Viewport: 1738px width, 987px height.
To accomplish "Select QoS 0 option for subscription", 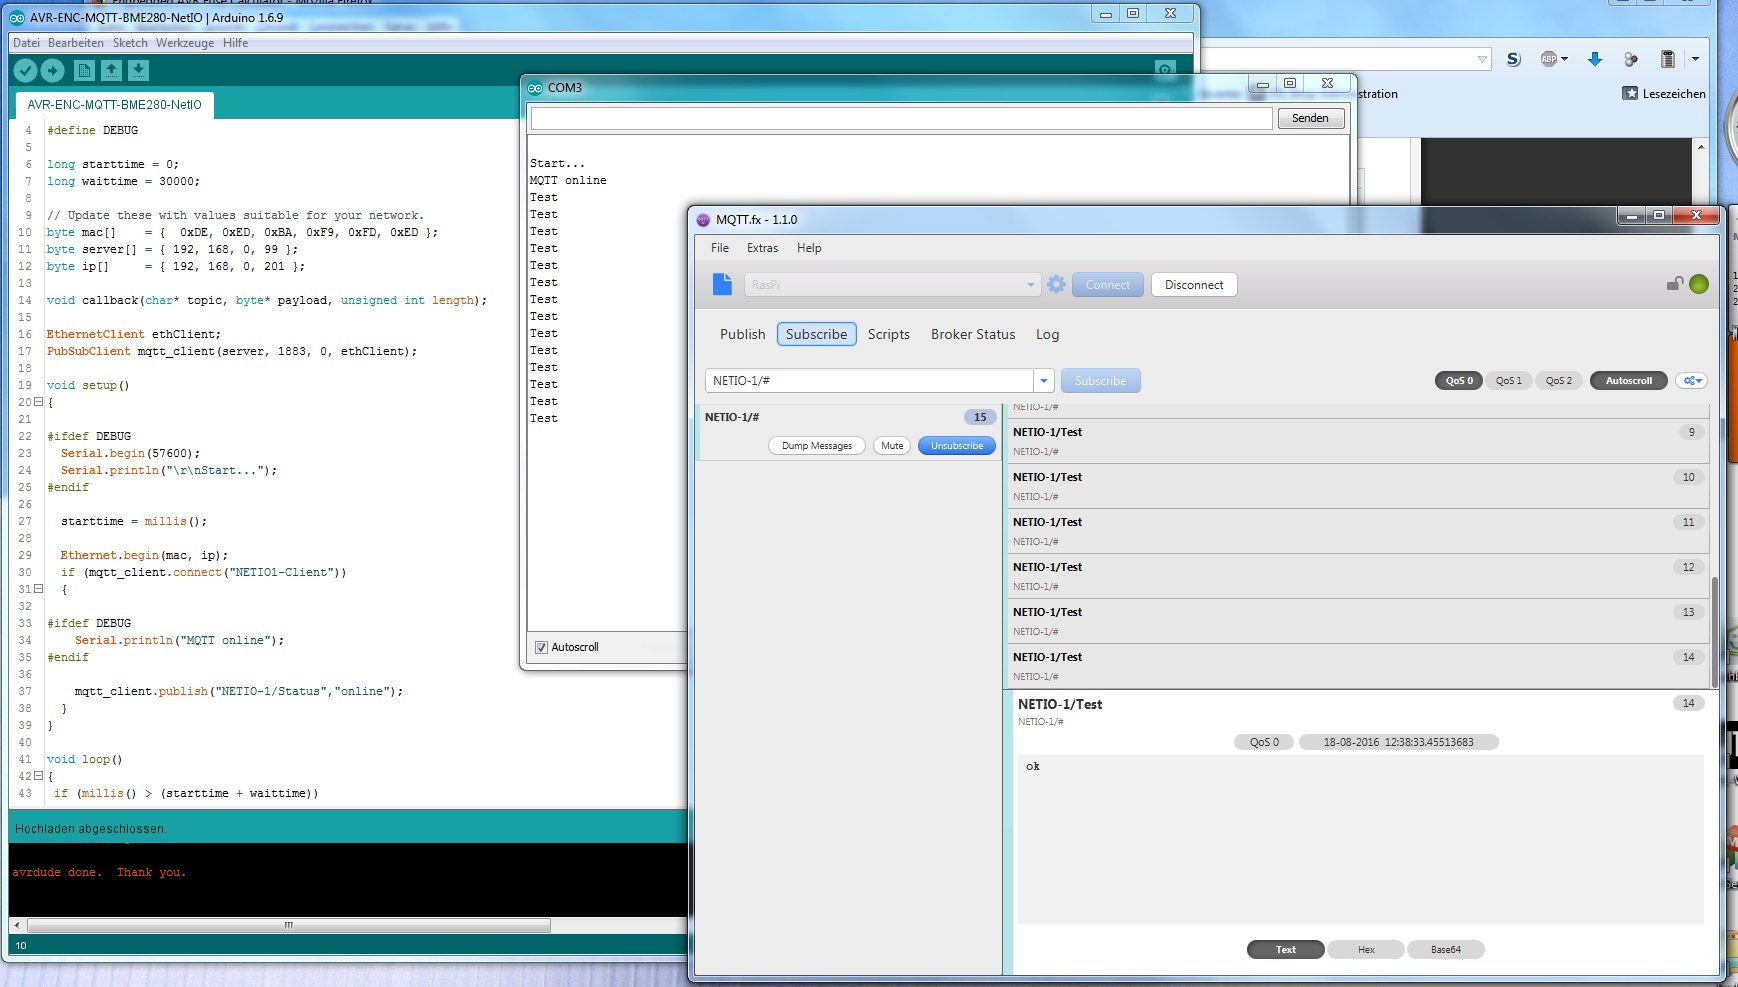I will tap(1459, 381).
